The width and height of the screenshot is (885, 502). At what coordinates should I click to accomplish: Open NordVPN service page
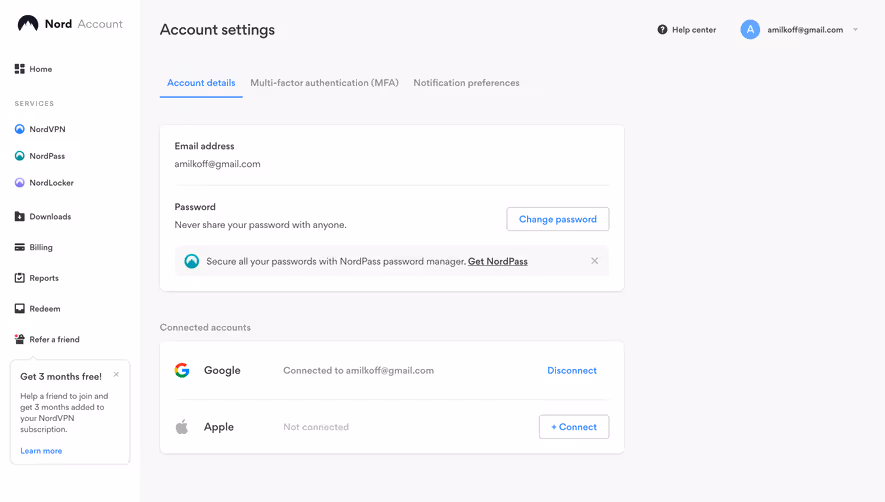47,129
